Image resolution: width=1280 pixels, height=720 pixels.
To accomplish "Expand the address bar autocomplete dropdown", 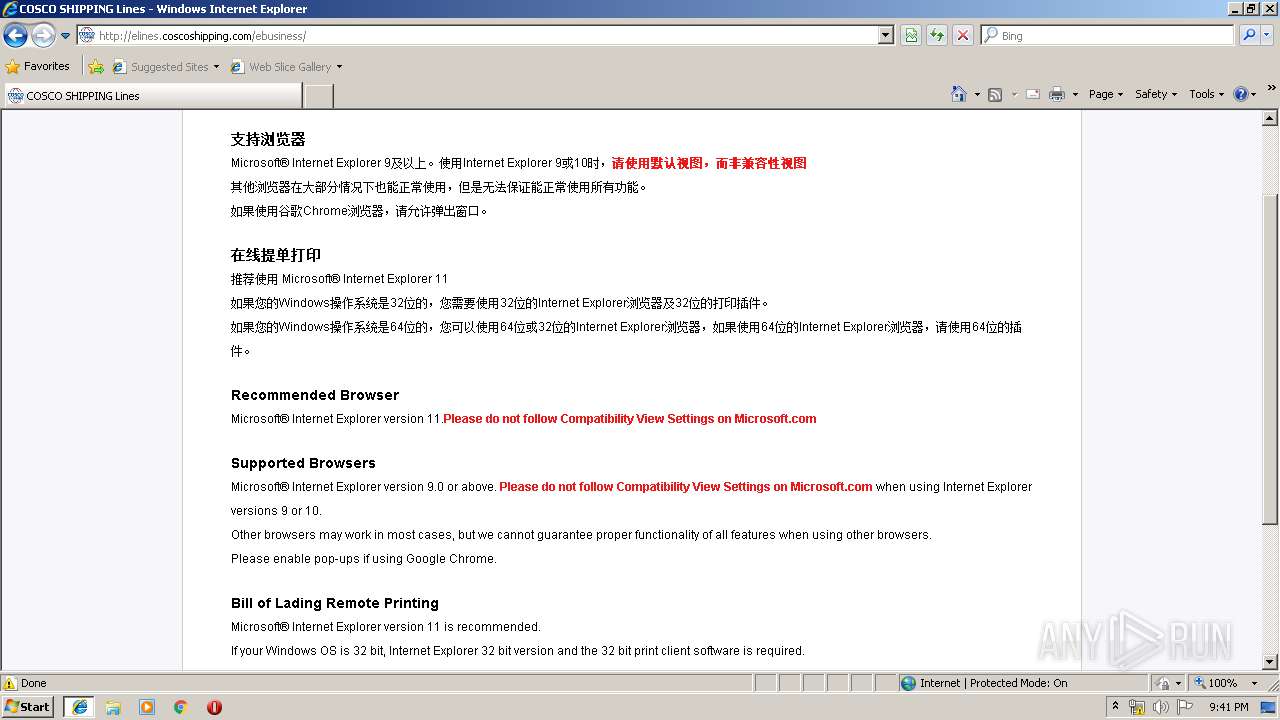I will click(886, 35).
